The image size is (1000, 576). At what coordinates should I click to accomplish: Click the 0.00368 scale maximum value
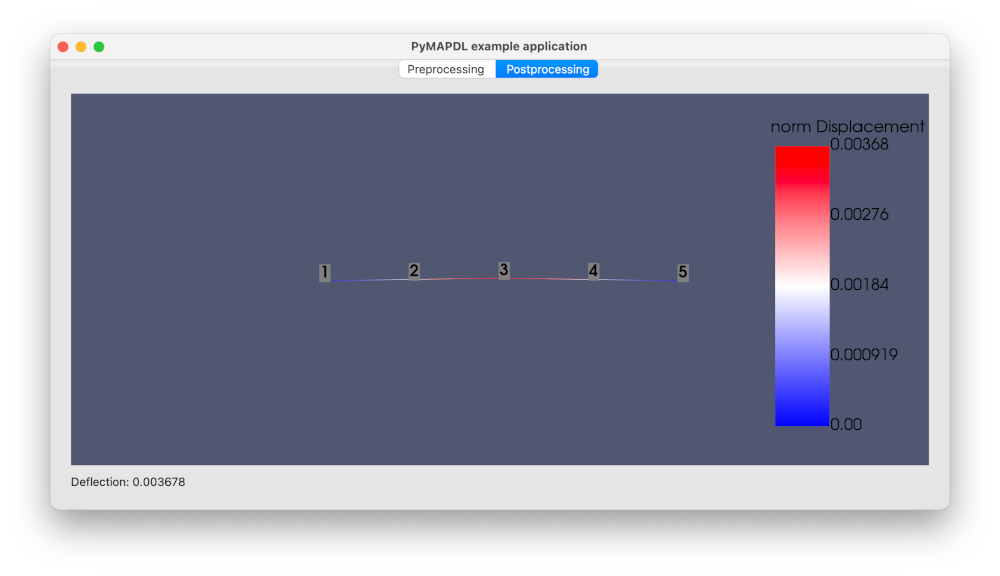tap(859, 144)
